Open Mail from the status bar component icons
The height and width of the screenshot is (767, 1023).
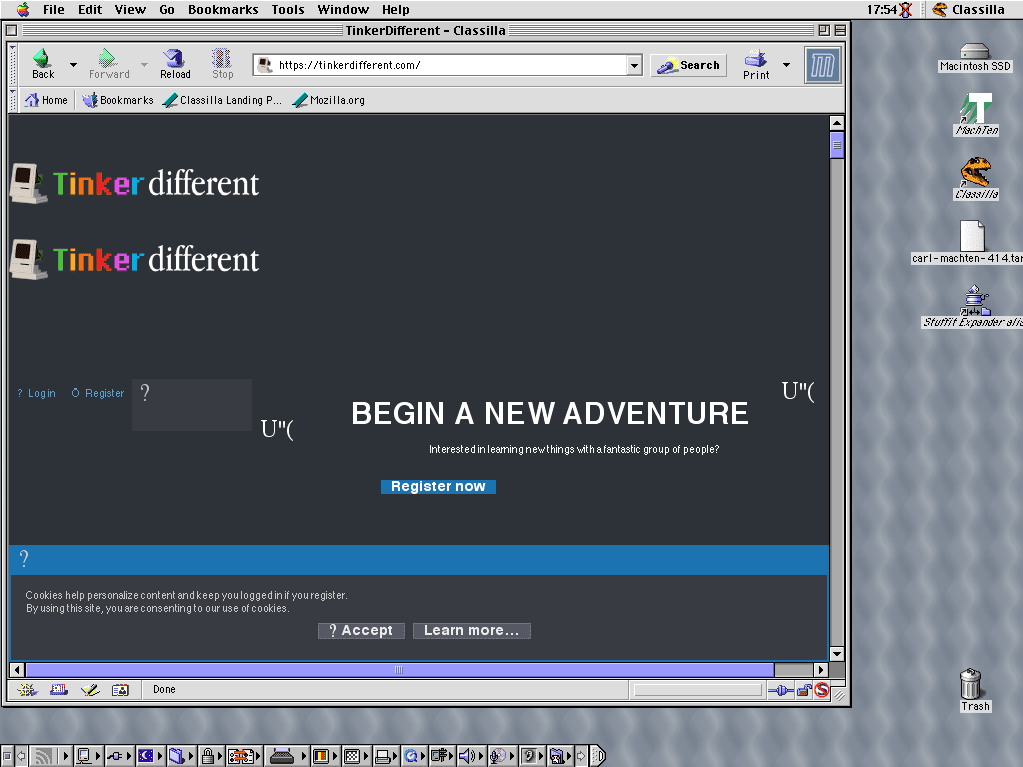59,689
